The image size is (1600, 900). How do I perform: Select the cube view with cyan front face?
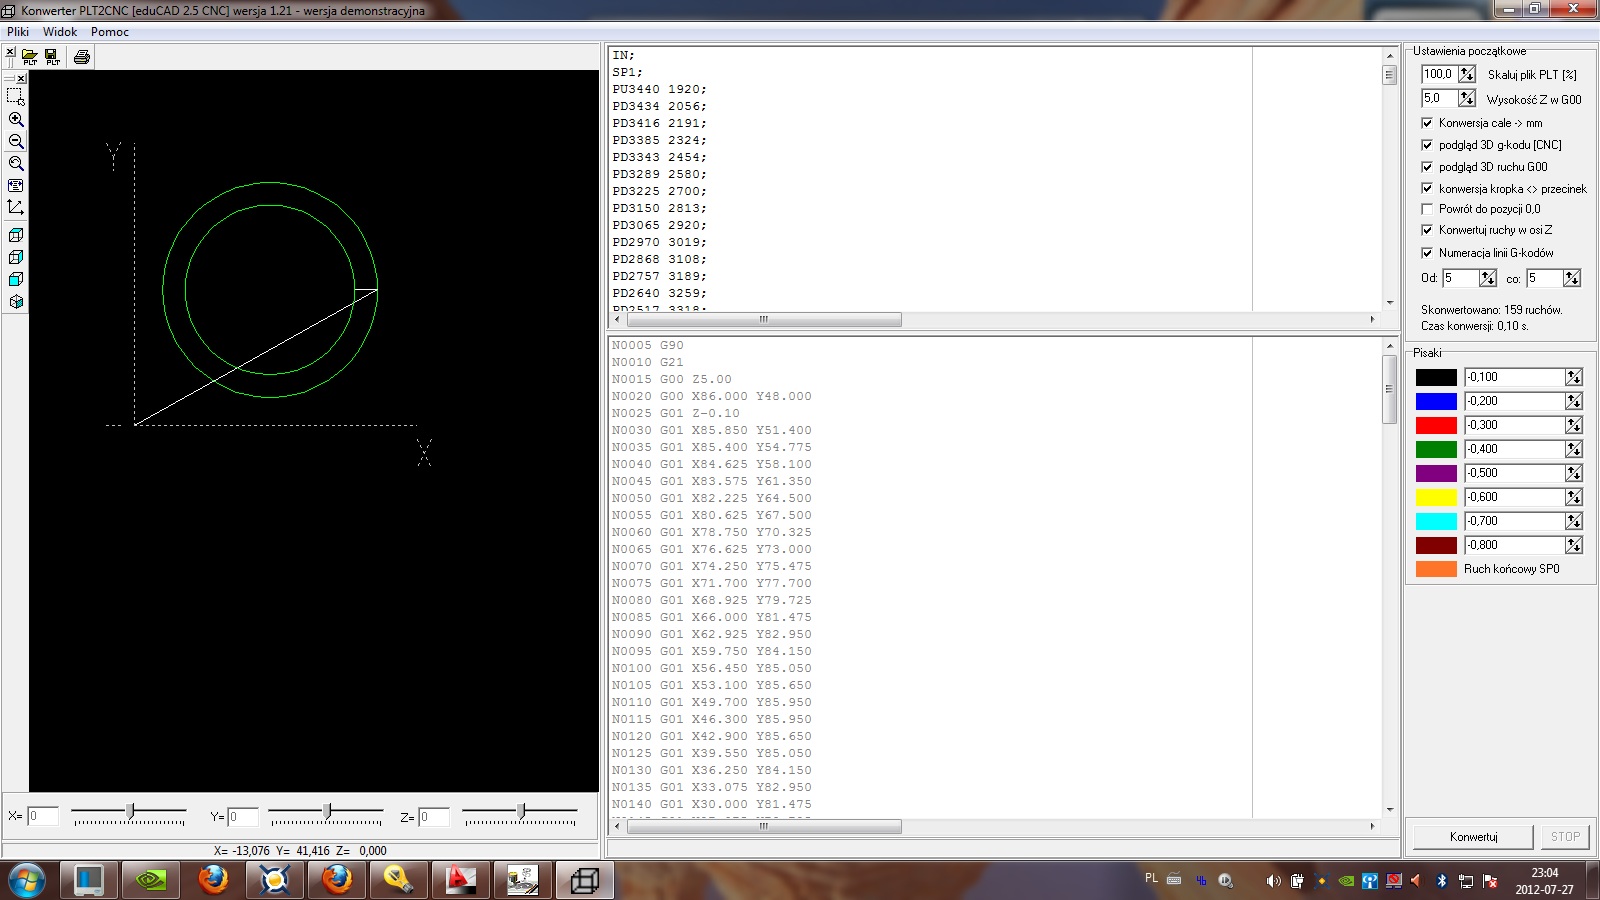[16, 279]
